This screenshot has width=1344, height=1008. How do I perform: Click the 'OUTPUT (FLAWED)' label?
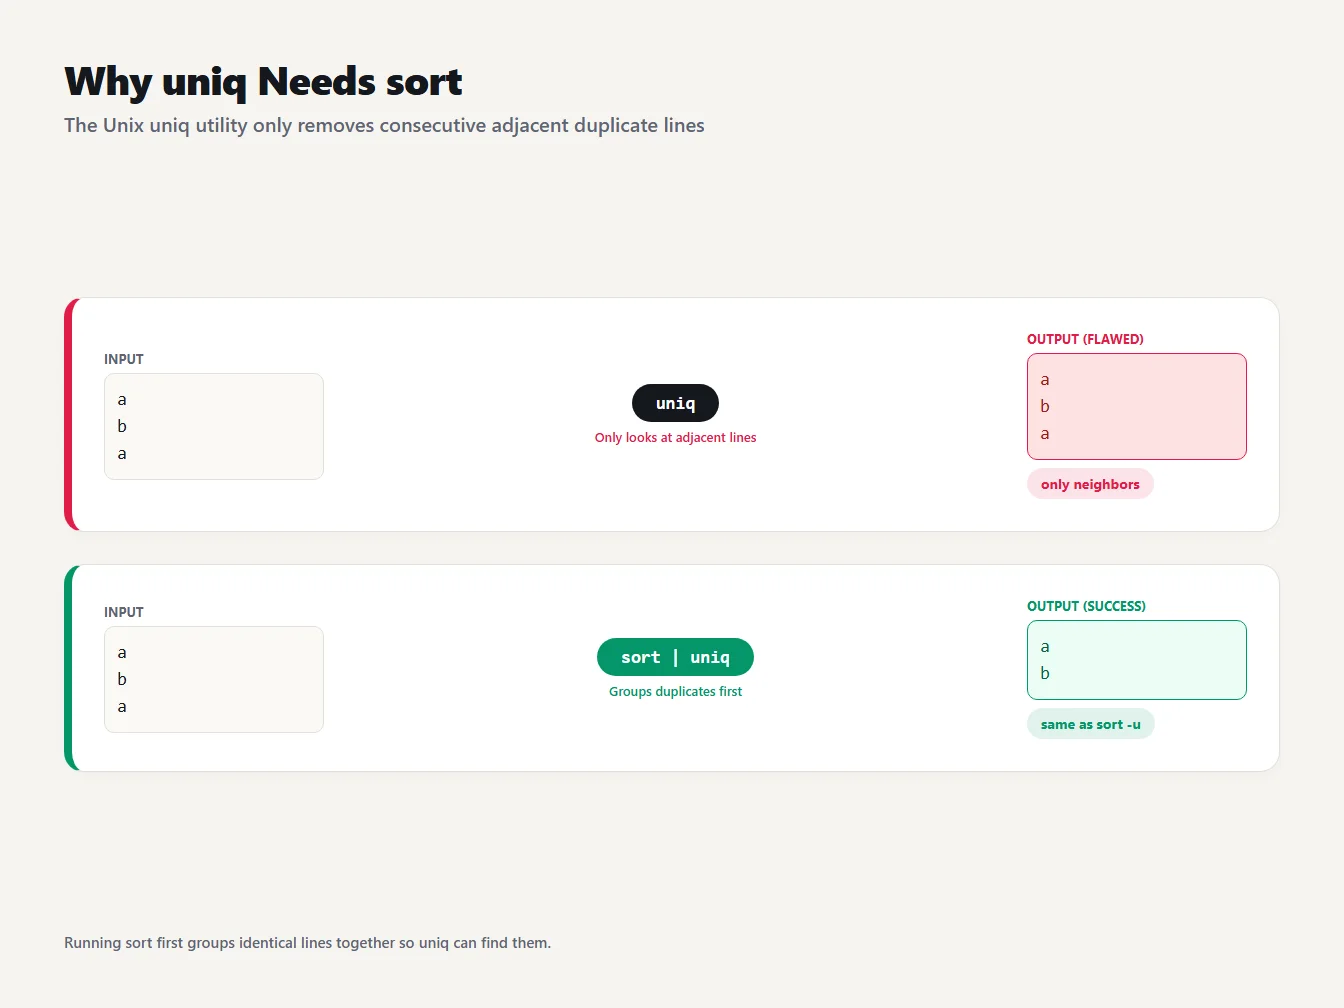[1085, 339]
